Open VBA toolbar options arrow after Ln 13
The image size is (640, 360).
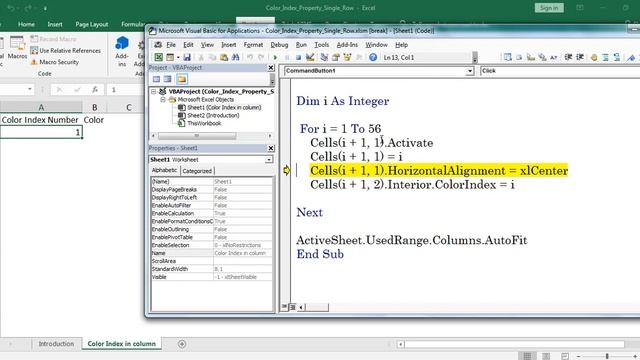tap(475, 58)
